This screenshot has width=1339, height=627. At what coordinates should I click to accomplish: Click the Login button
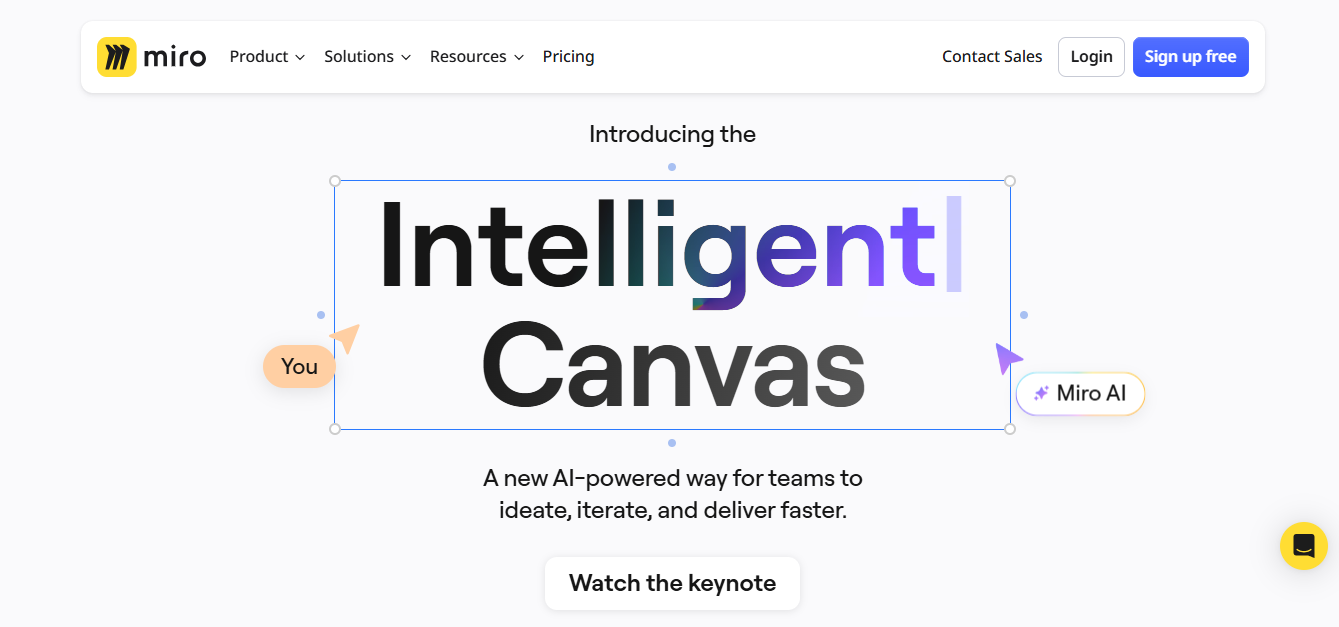[1091, 57]
